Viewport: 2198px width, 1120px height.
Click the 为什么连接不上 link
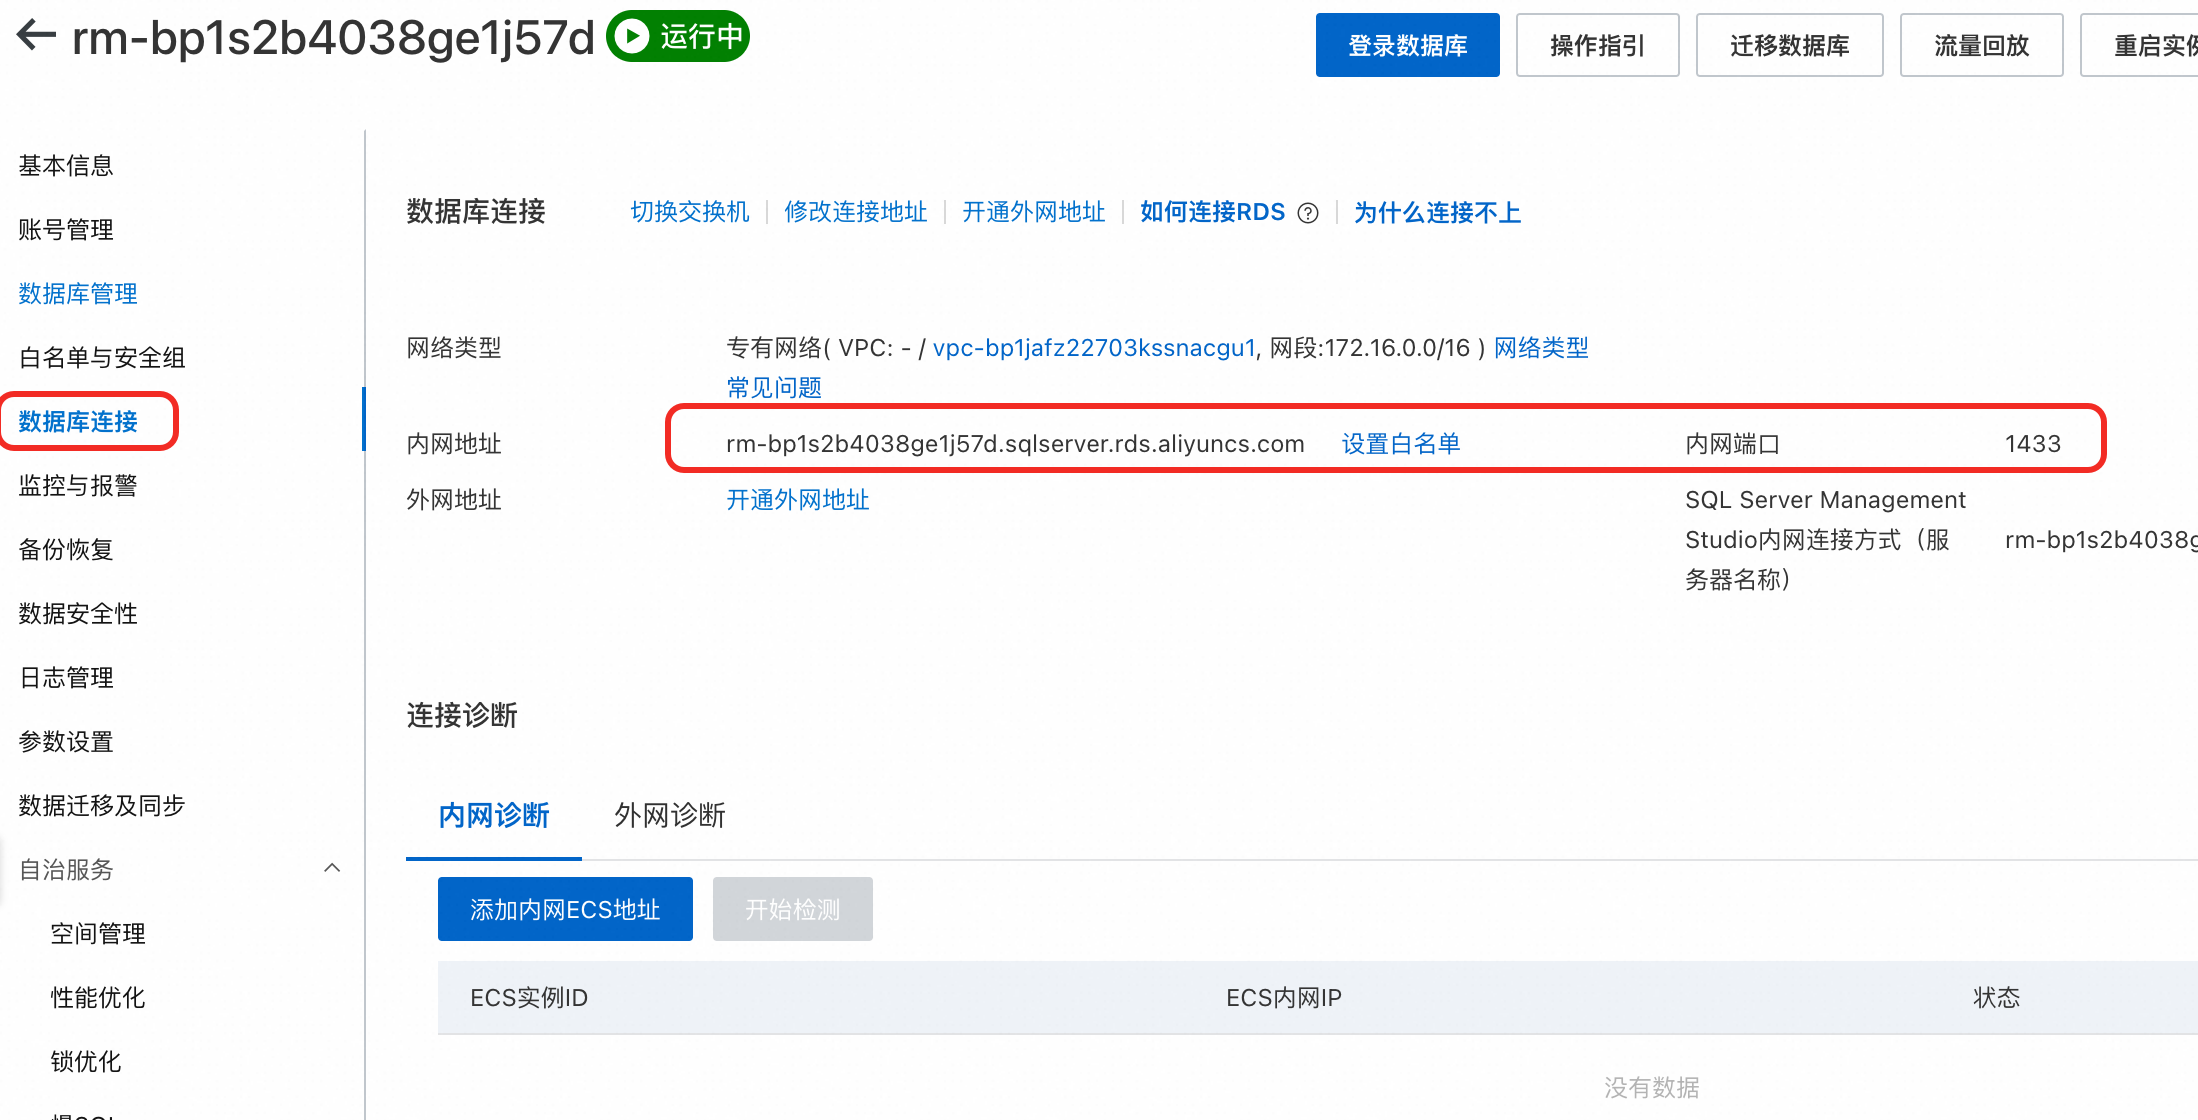[x=1437, y=212]
